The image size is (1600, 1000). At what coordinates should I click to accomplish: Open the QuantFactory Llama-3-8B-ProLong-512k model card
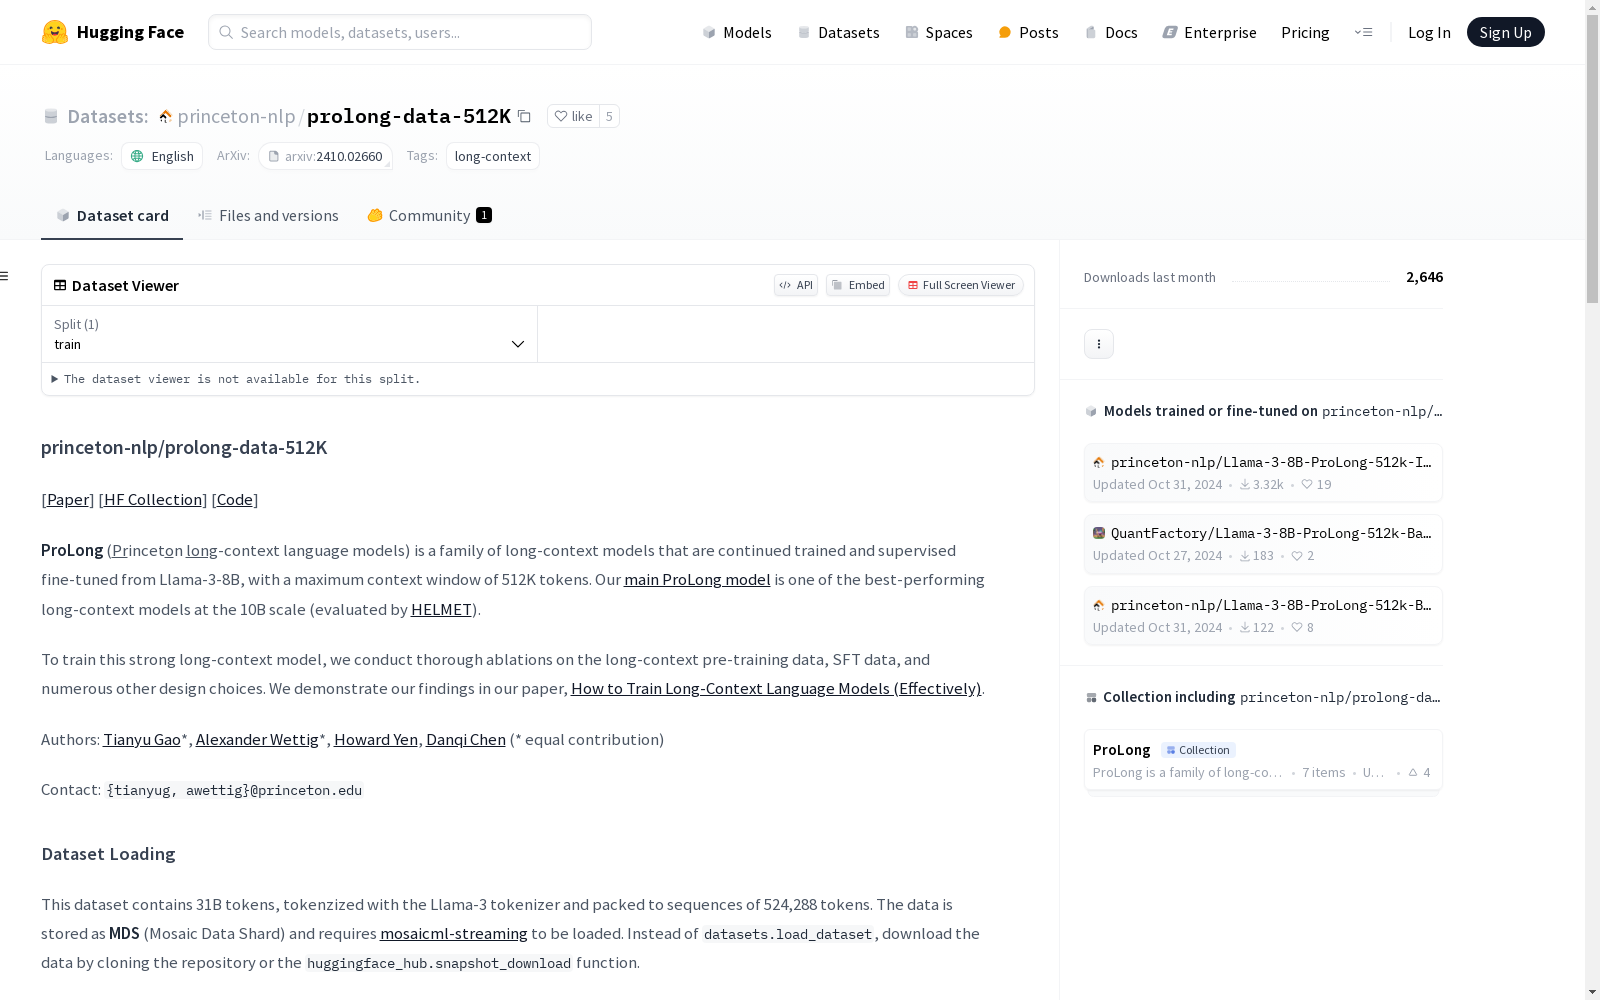[1263, 544]
